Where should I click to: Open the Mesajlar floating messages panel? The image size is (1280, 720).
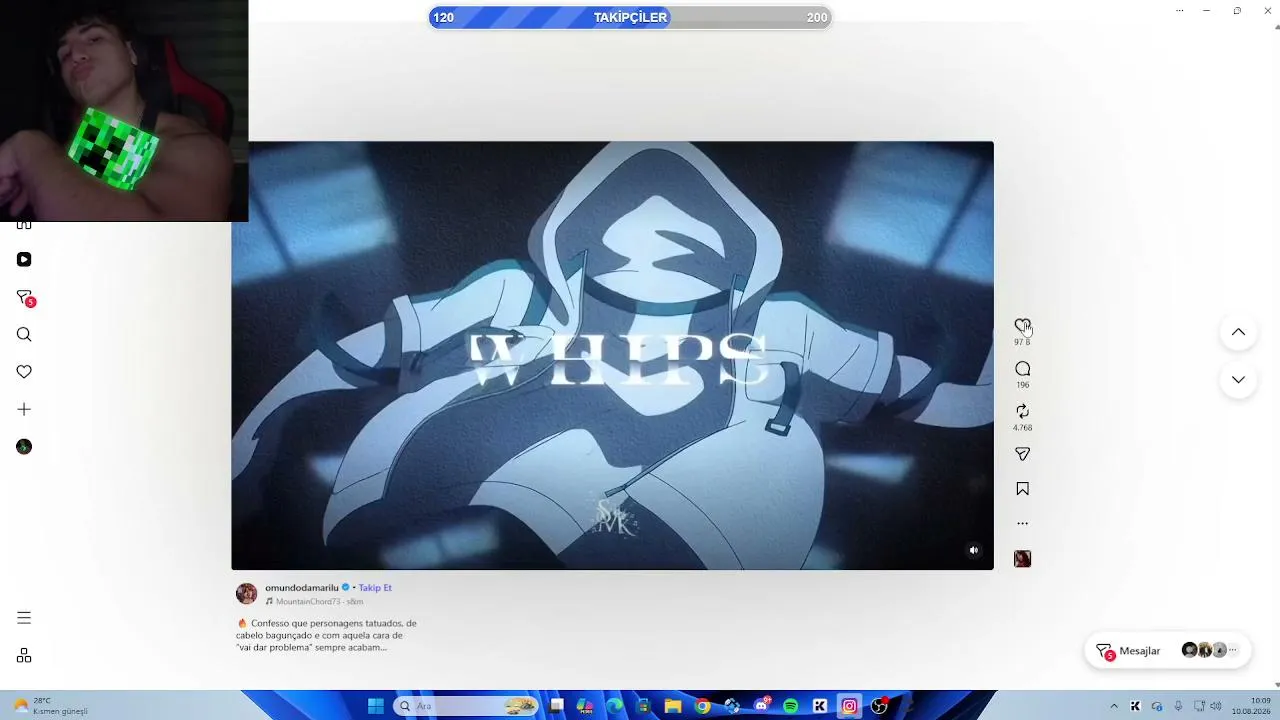1167,651
